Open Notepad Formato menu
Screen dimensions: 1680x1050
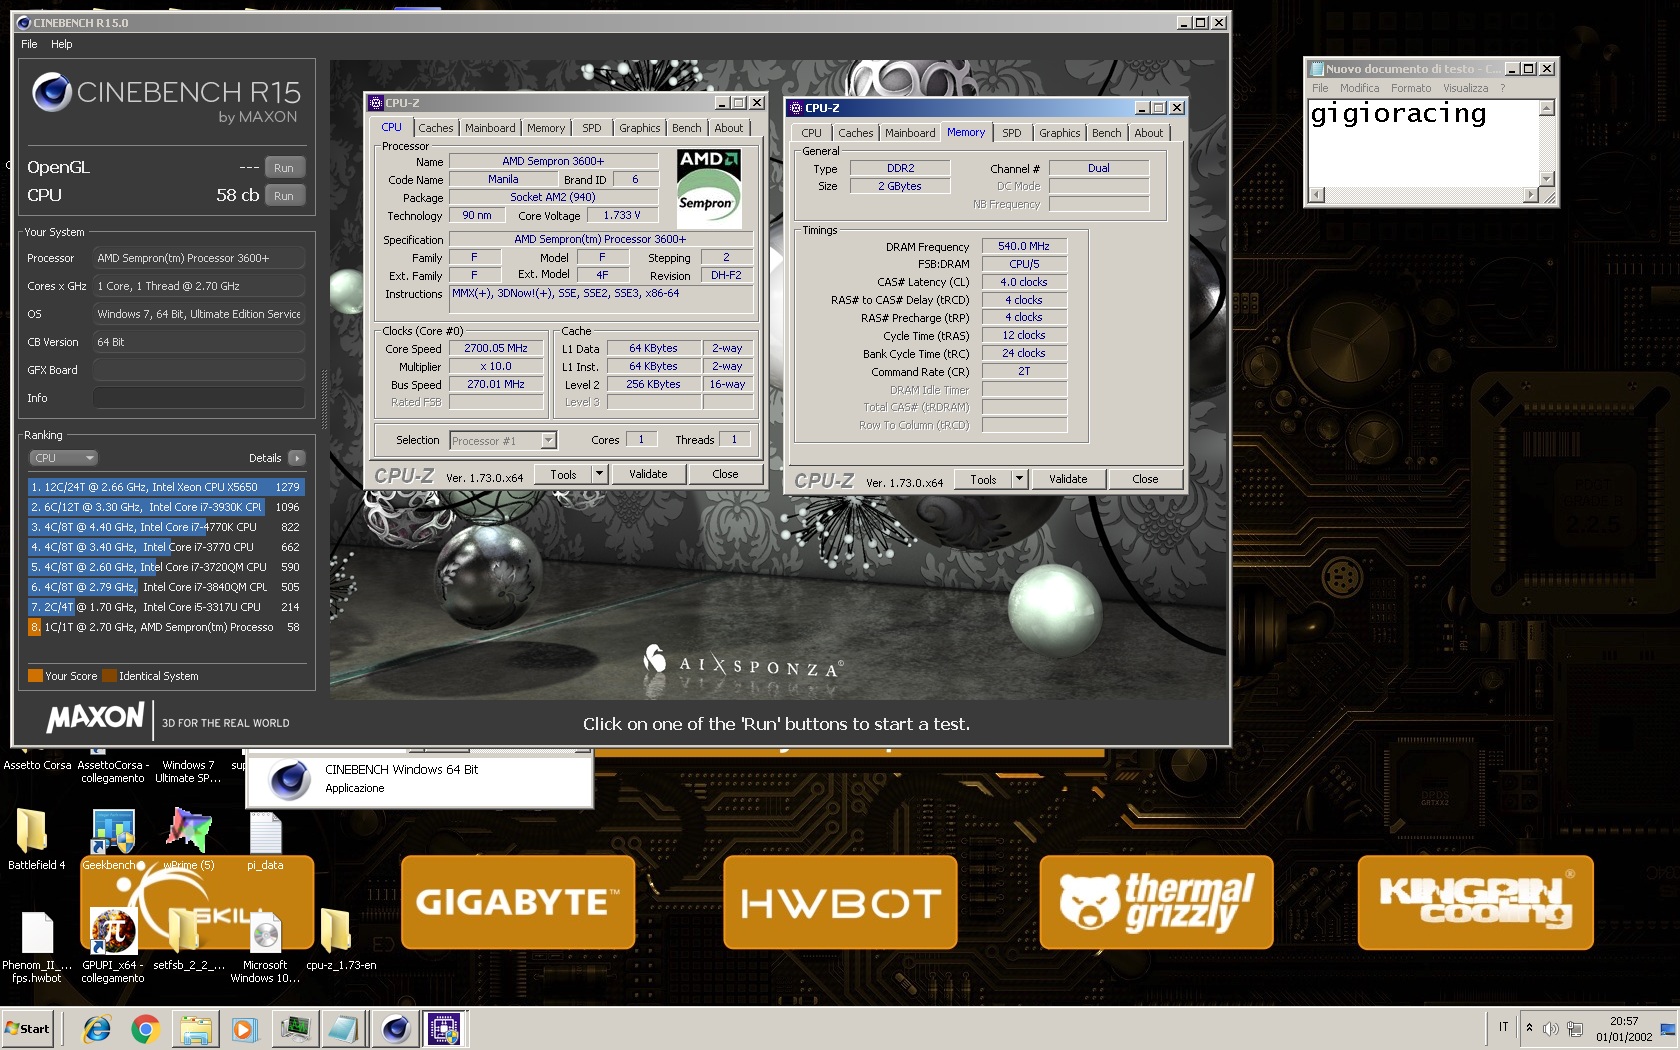(x=1411, y=88)
